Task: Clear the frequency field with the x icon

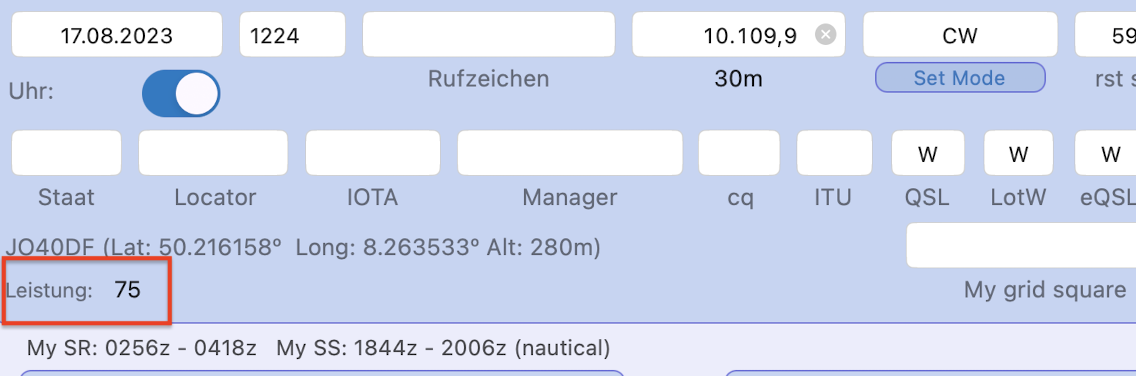Action: [x=825, y=35]
